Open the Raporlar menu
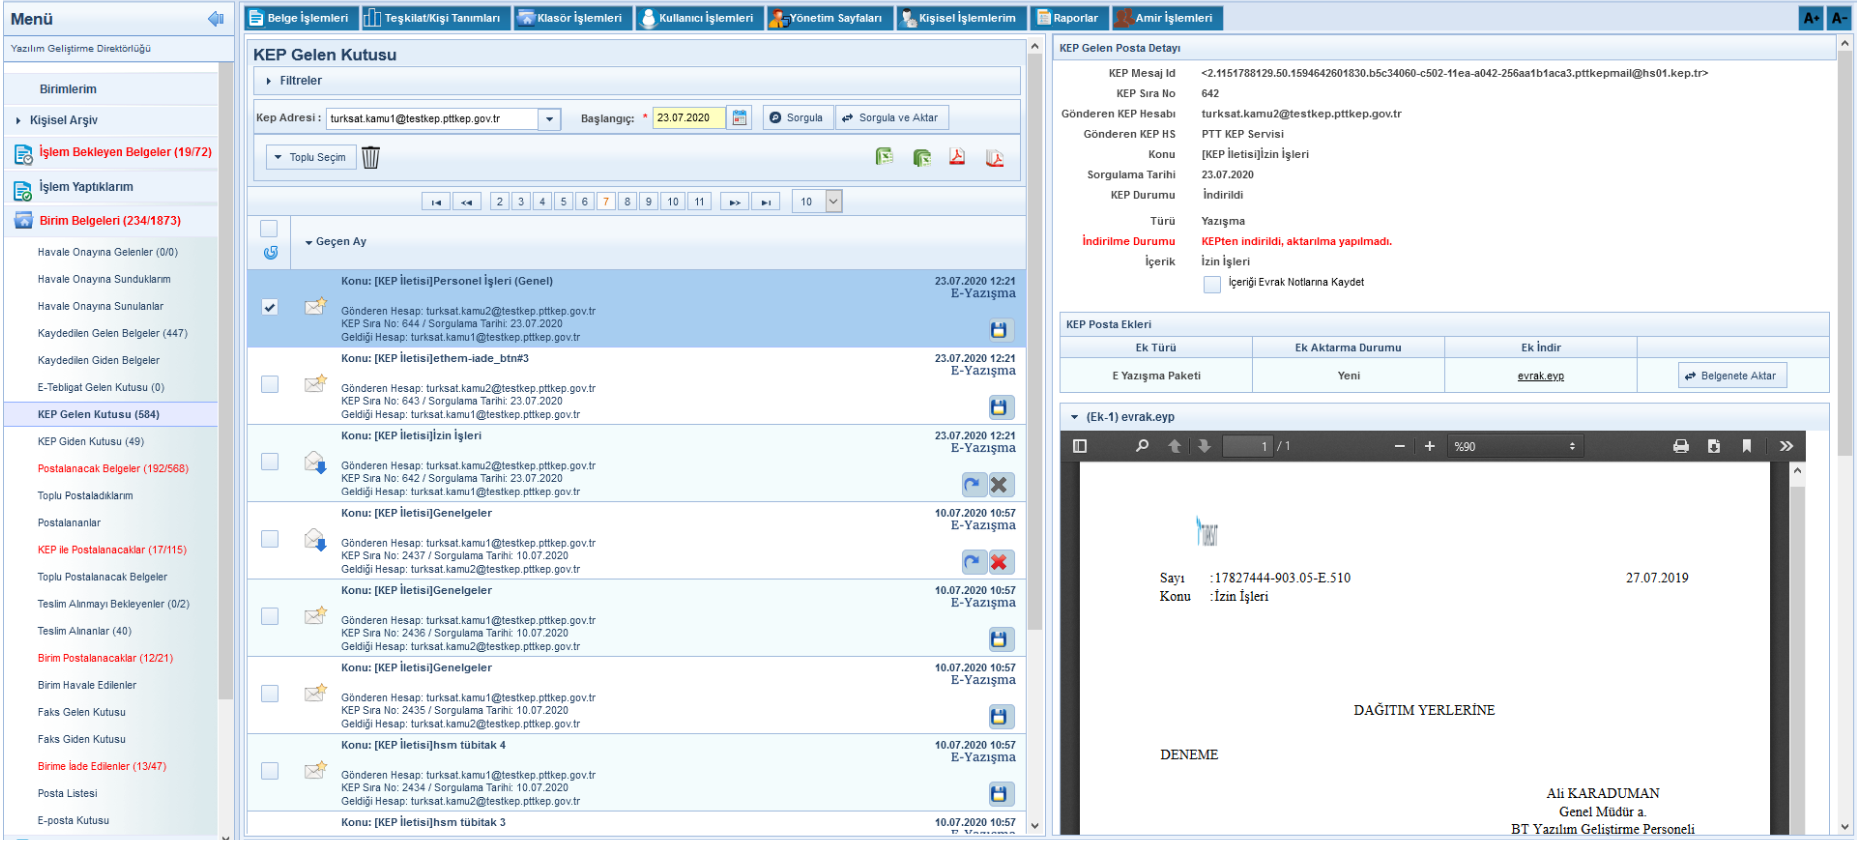Image resolution: width=1857 pixels, height=841 pixels. [x=1068, y=18]
